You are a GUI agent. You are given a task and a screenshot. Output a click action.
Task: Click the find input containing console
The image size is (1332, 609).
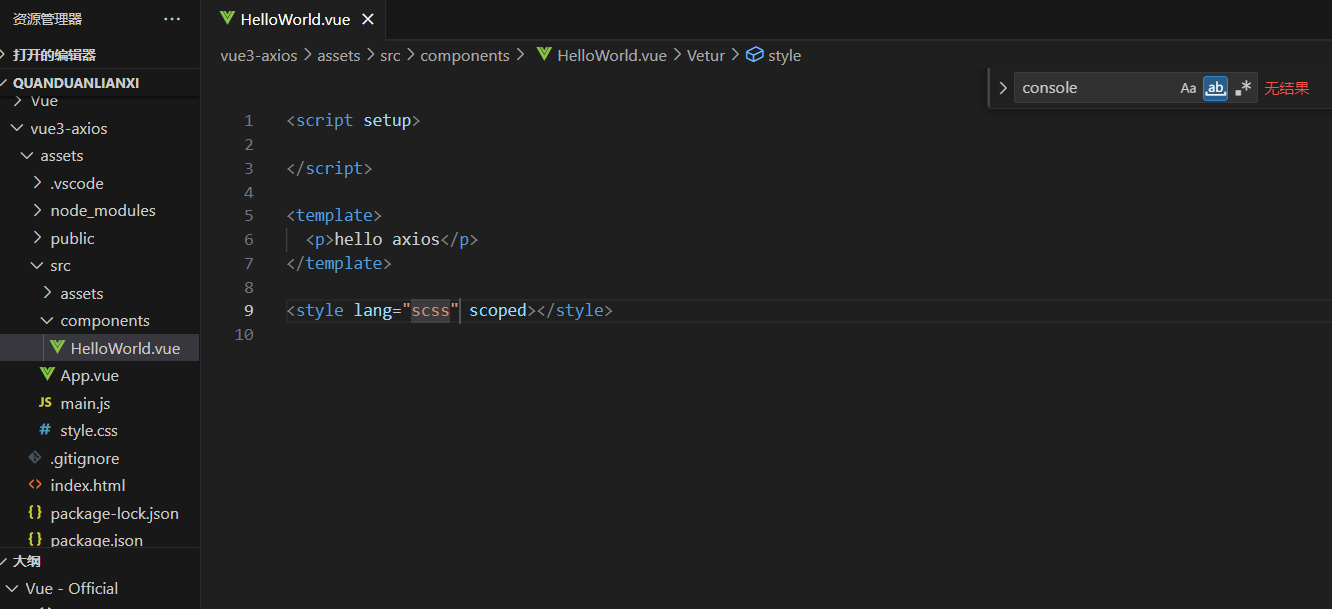[1095, 88]
